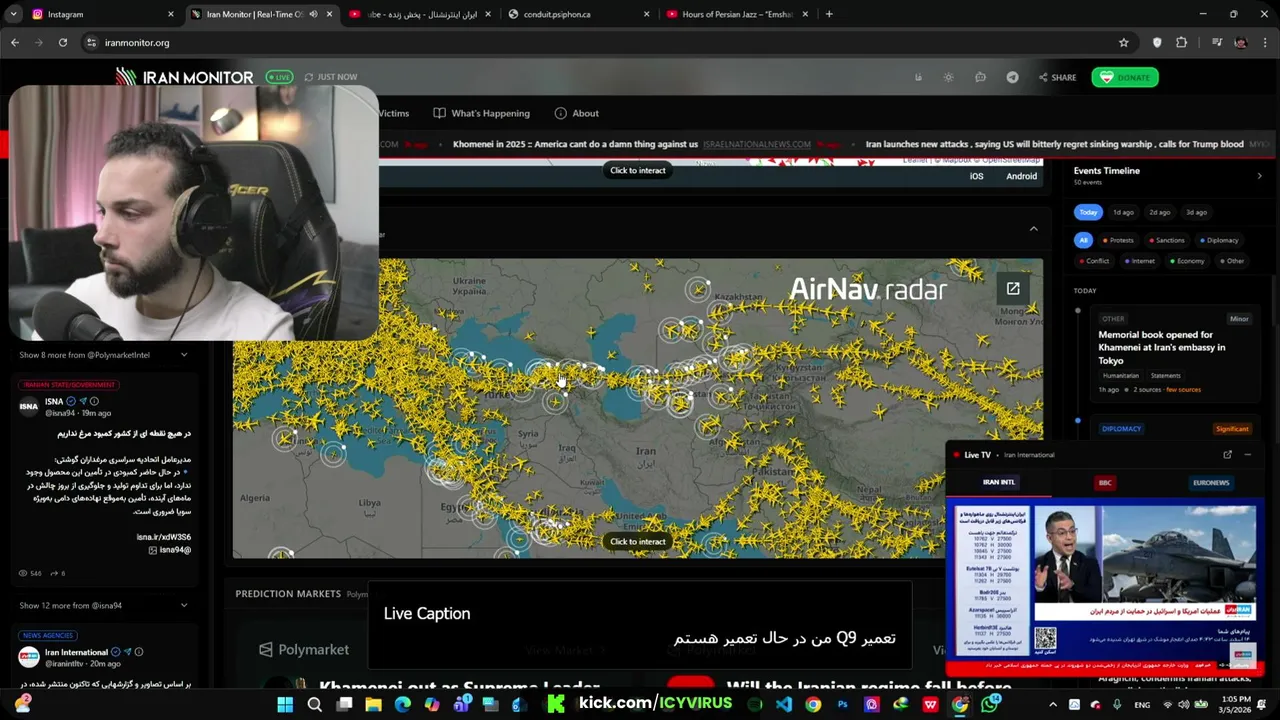This screenshot has height=720, width=1280.
Task: Toggle the Internet category filter
Action: pyautogui.click(x=1139, y=261)
